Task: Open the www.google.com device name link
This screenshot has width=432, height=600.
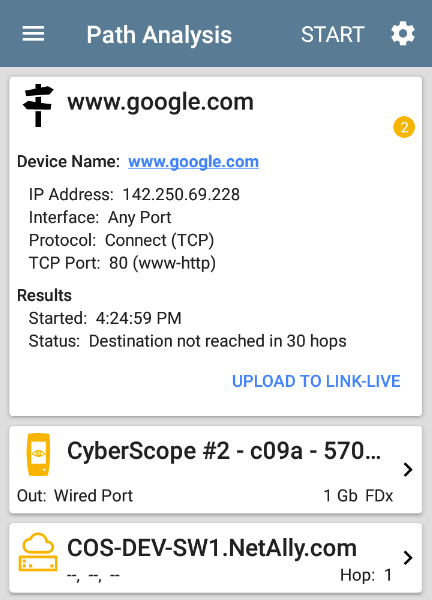Action: coord(193,162)
